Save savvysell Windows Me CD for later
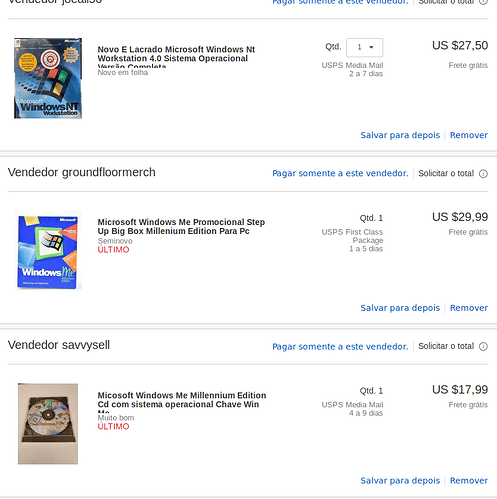The image size is (497, 499). (400, 480)
